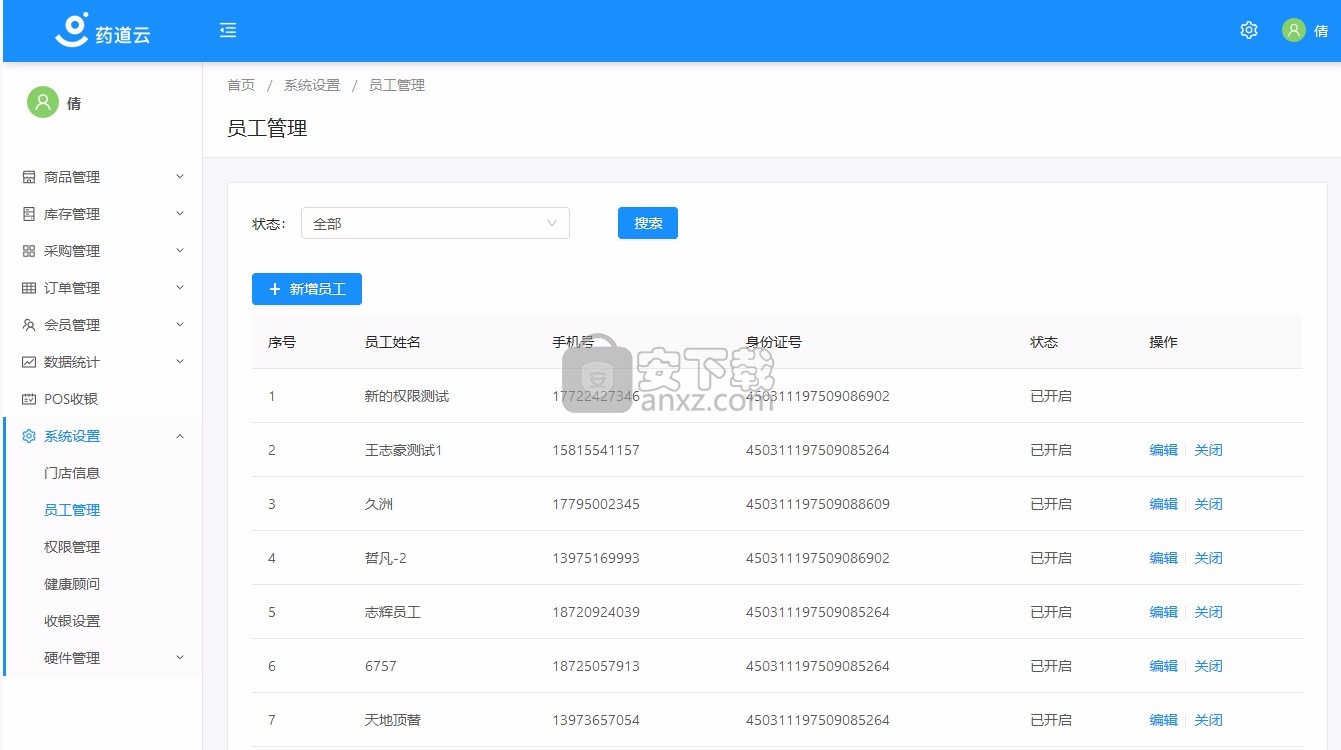Viewport: 1341px width, 750px height.
Task: Click 关闭 for 哲凡-2
Action: coord(1208,558)
